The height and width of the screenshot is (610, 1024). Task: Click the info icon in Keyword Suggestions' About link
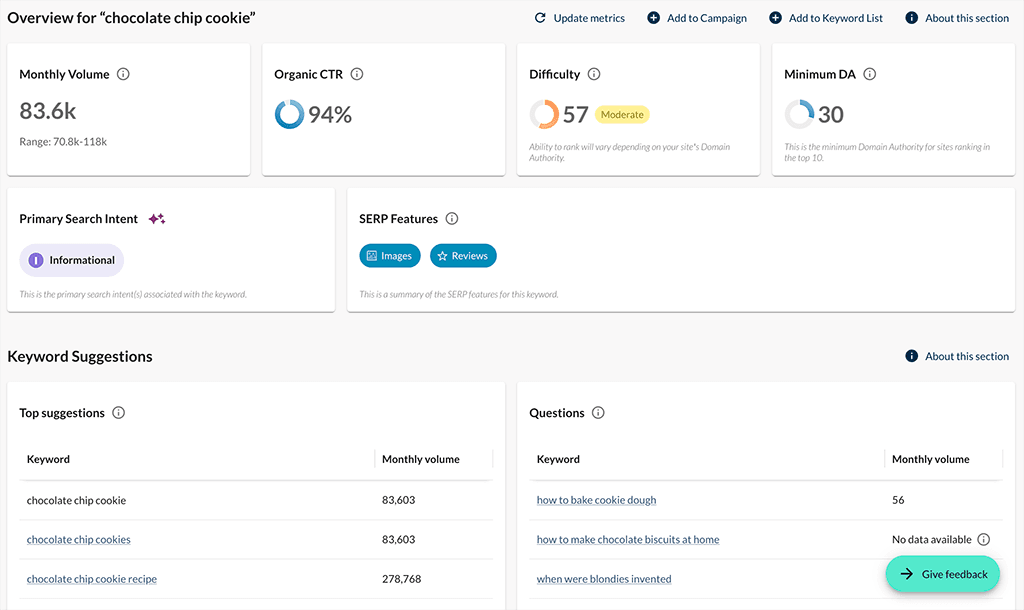[x=912, y=356]
